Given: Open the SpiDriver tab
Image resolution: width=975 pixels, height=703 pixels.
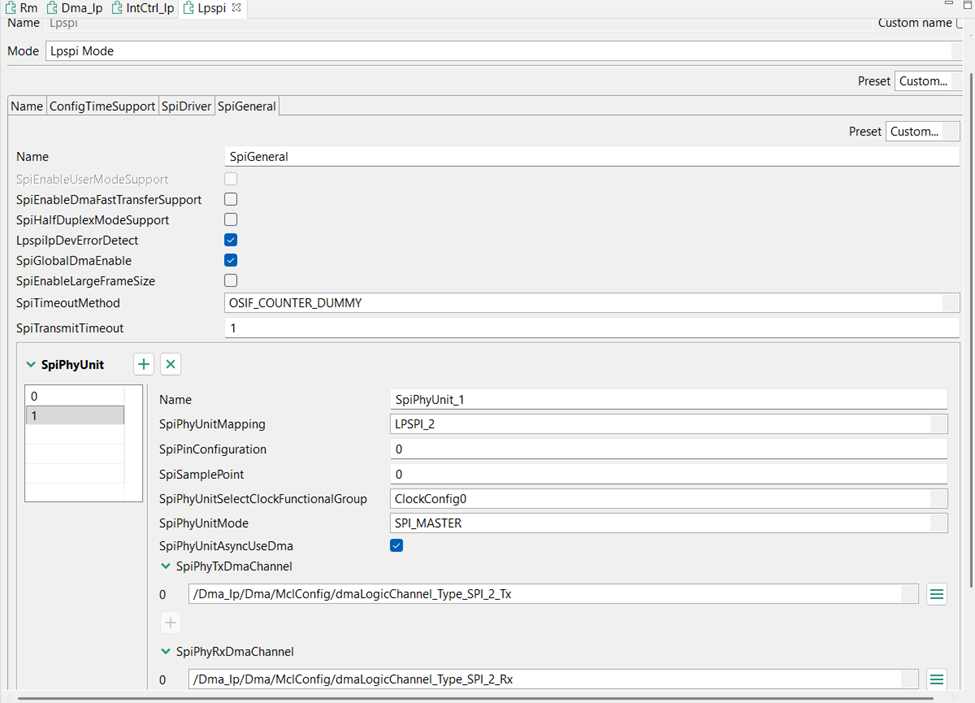Looking at the screenshot, I should tap(186, 106).
